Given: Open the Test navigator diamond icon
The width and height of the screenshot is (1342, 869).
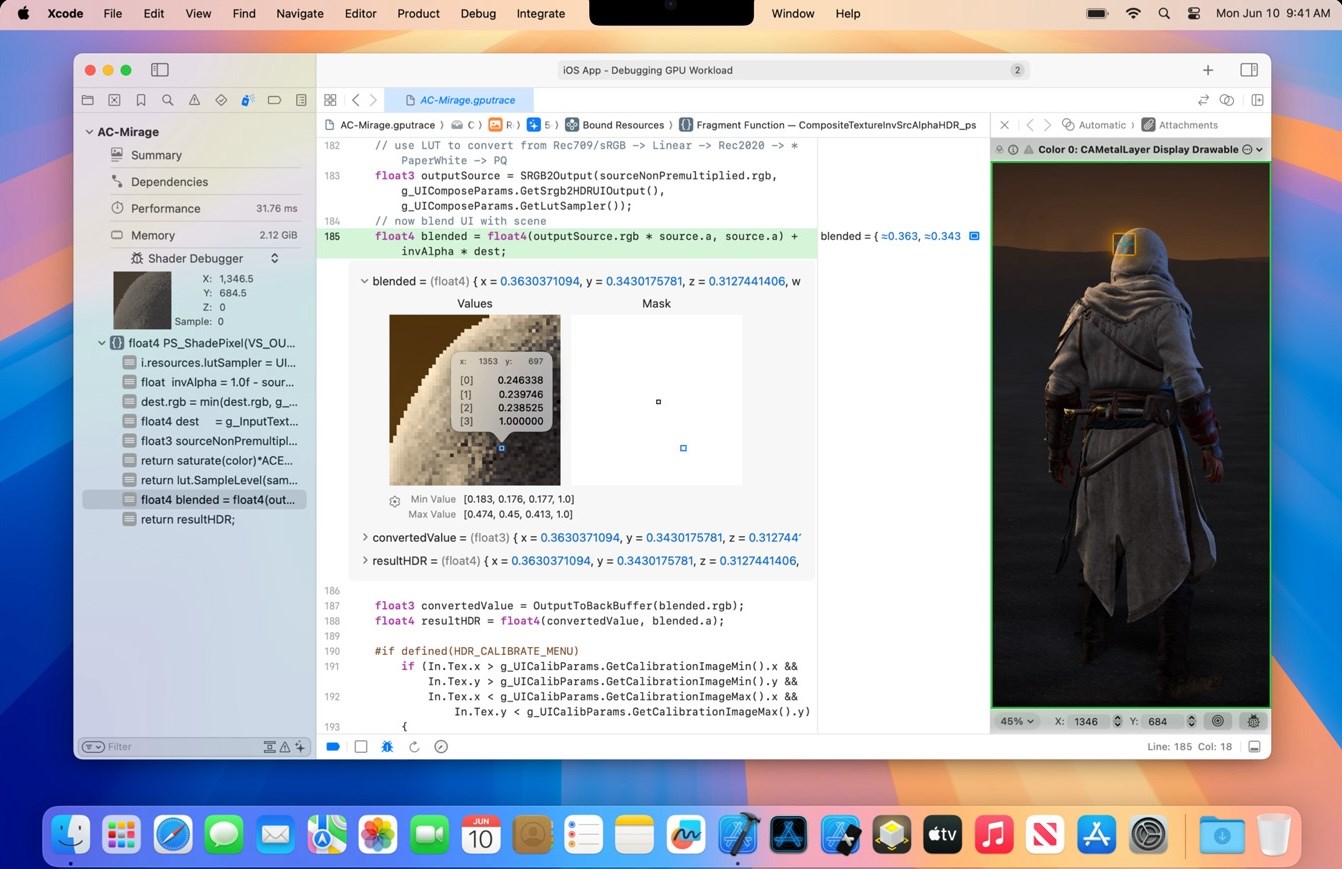Looking at the screenshot, I should click(221, 100).
